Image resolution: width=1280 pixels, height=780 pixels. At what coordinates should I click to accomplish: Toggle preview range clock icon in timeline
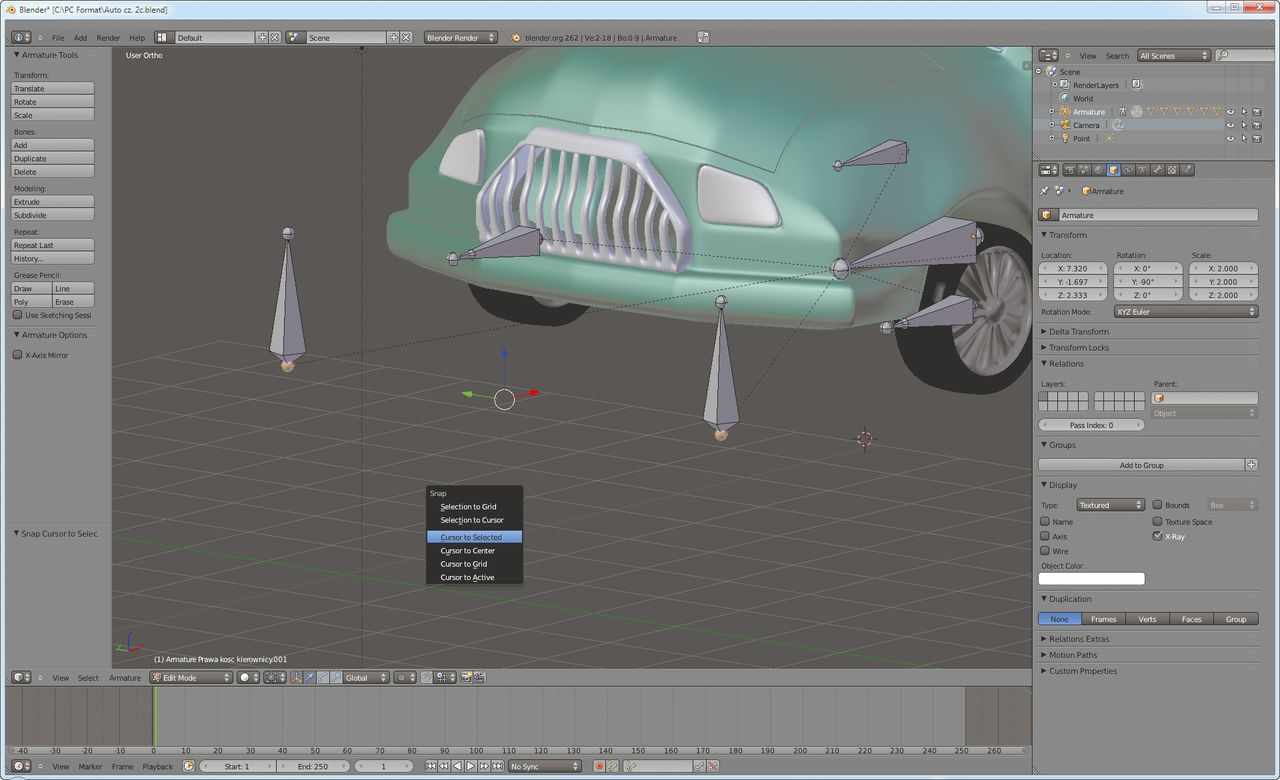(189, 766)
